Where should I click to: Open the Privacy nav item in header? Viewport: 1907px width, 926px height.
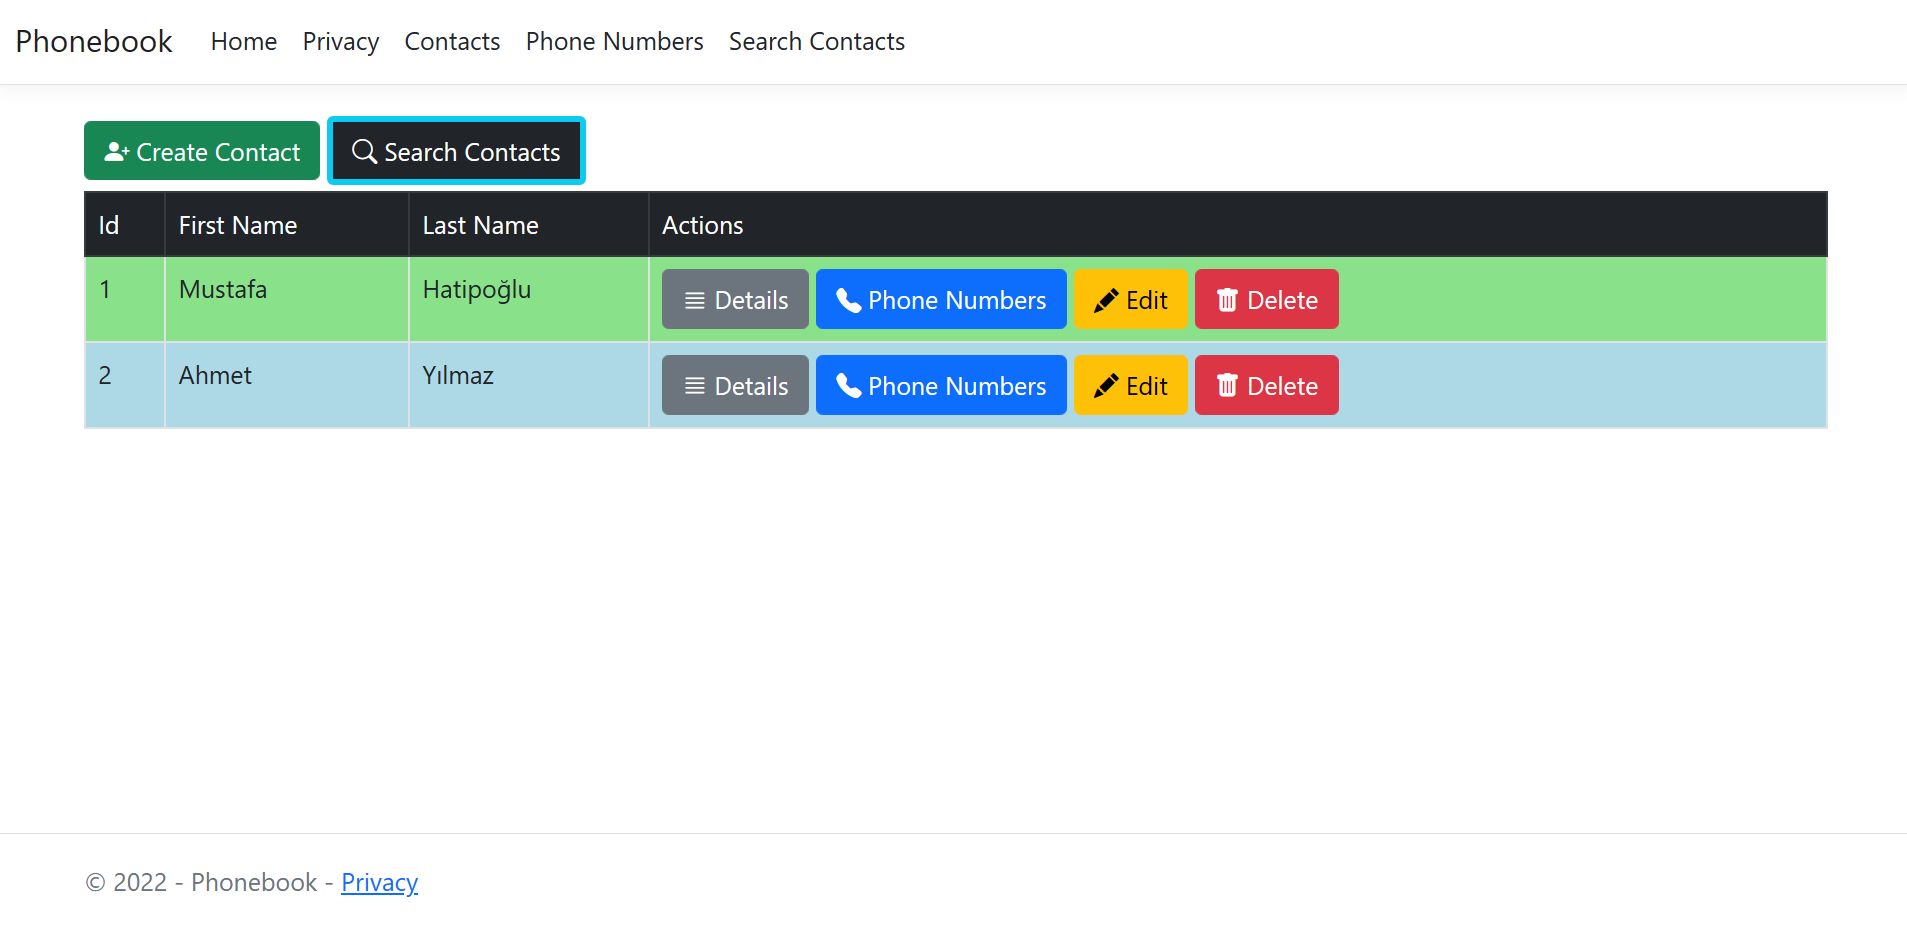point(341,41)
